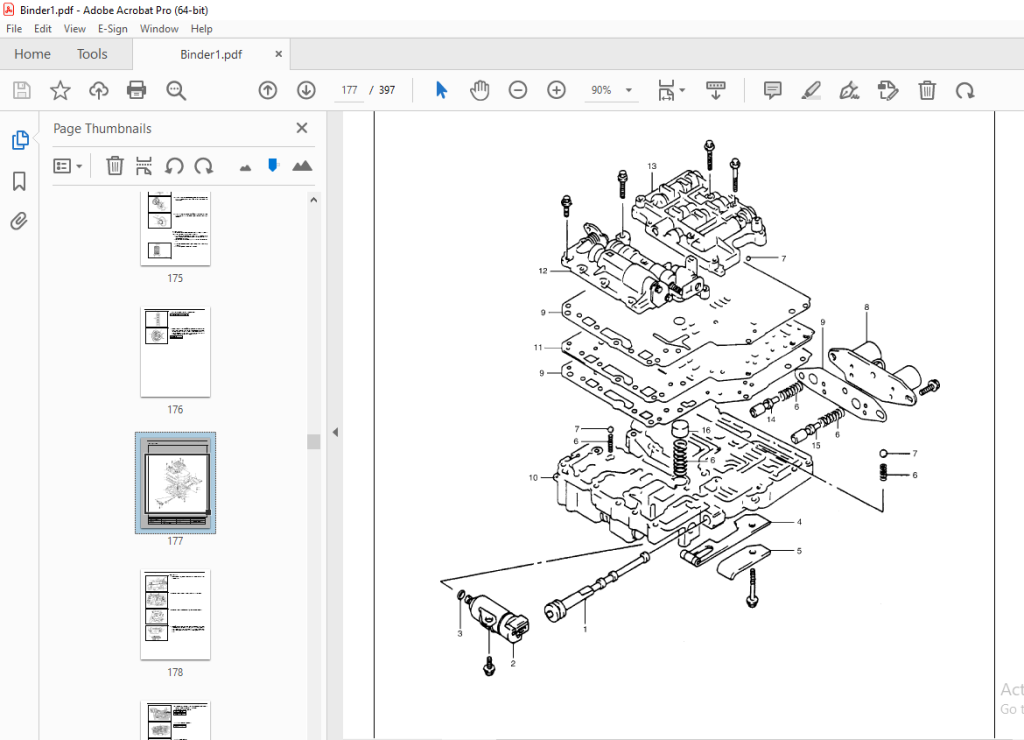Expand the fit page options arrow
The height and width of the screenshot is (740, 1024).
[682, 90]
